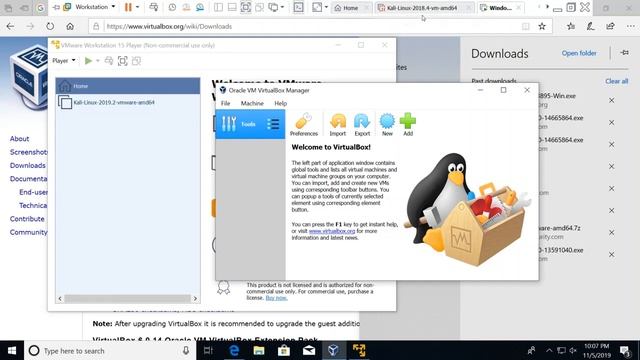Select the Tools entry in VirtualBox
The width and height of the screenshot is (640, 360).
[x=250, y=124]
